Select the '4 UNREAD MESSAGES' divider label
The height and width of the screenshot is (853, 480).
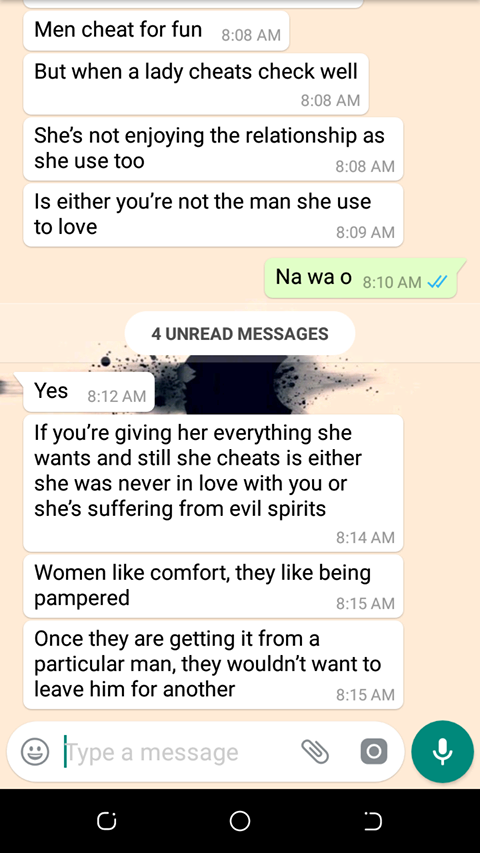click(x=240, y=333)
